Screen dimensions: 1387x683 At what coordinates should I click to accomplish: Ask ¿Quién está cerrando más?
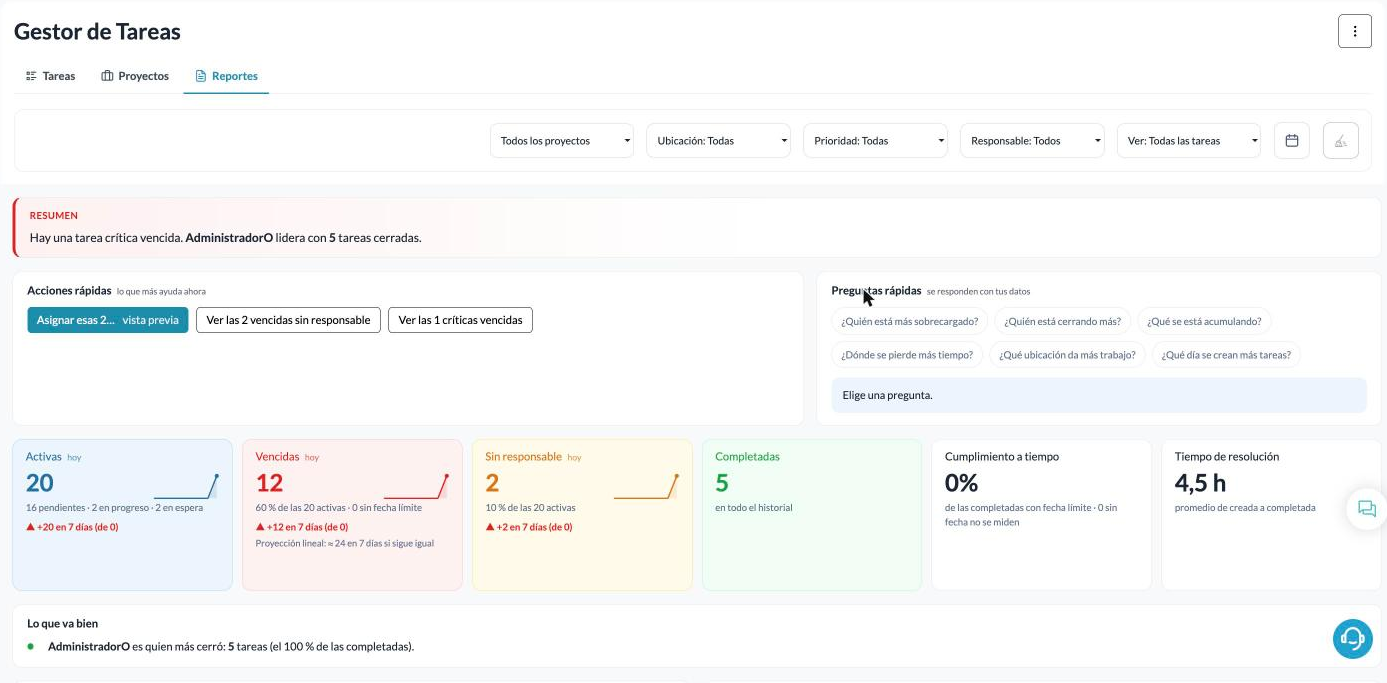pos(1062,322)
